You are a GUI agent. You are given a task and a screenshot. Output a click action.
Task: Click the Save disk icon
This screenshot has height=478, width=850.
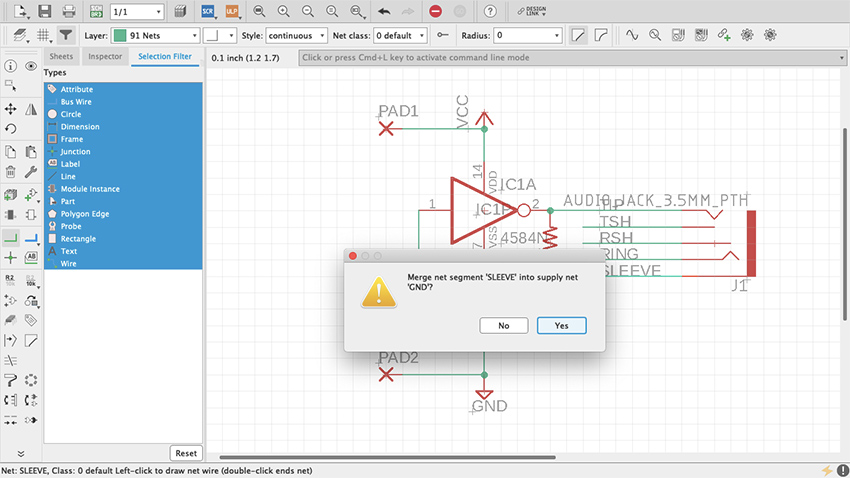tap(44, 11)
